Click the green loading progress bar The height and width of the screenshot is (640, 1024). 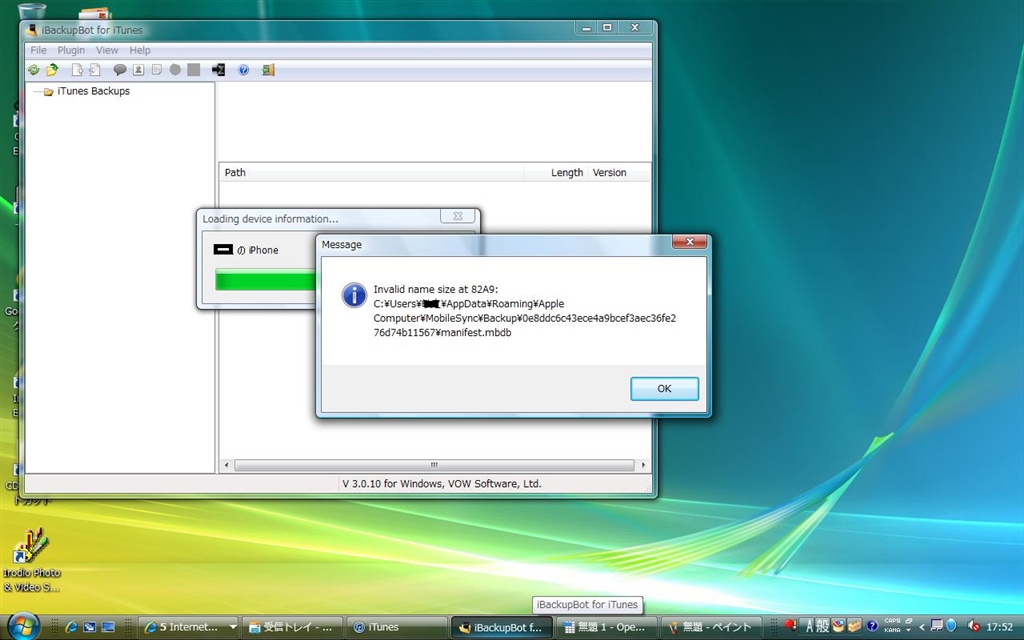[x=265, y=280]
